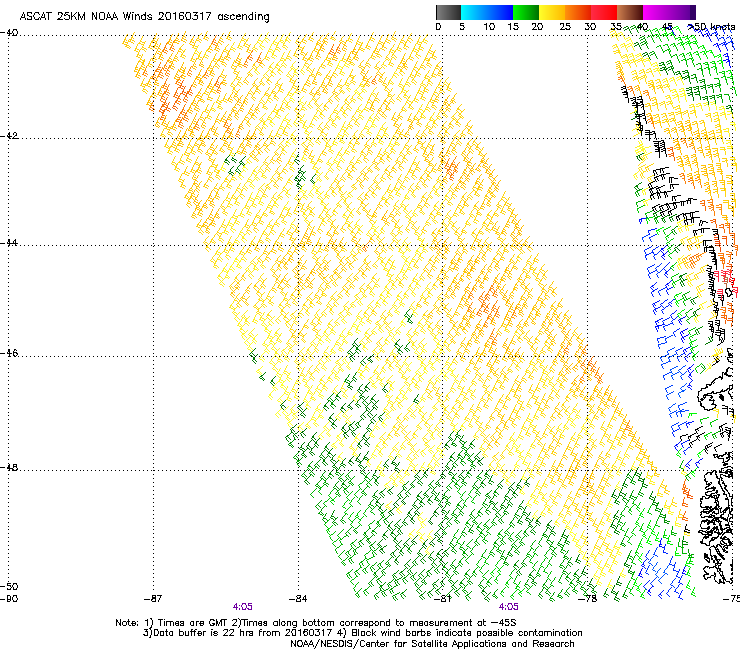The width and height of the screenshot is (740, 650).
Task: Click the '10' label under the color bar
Action: coord(489,27)
